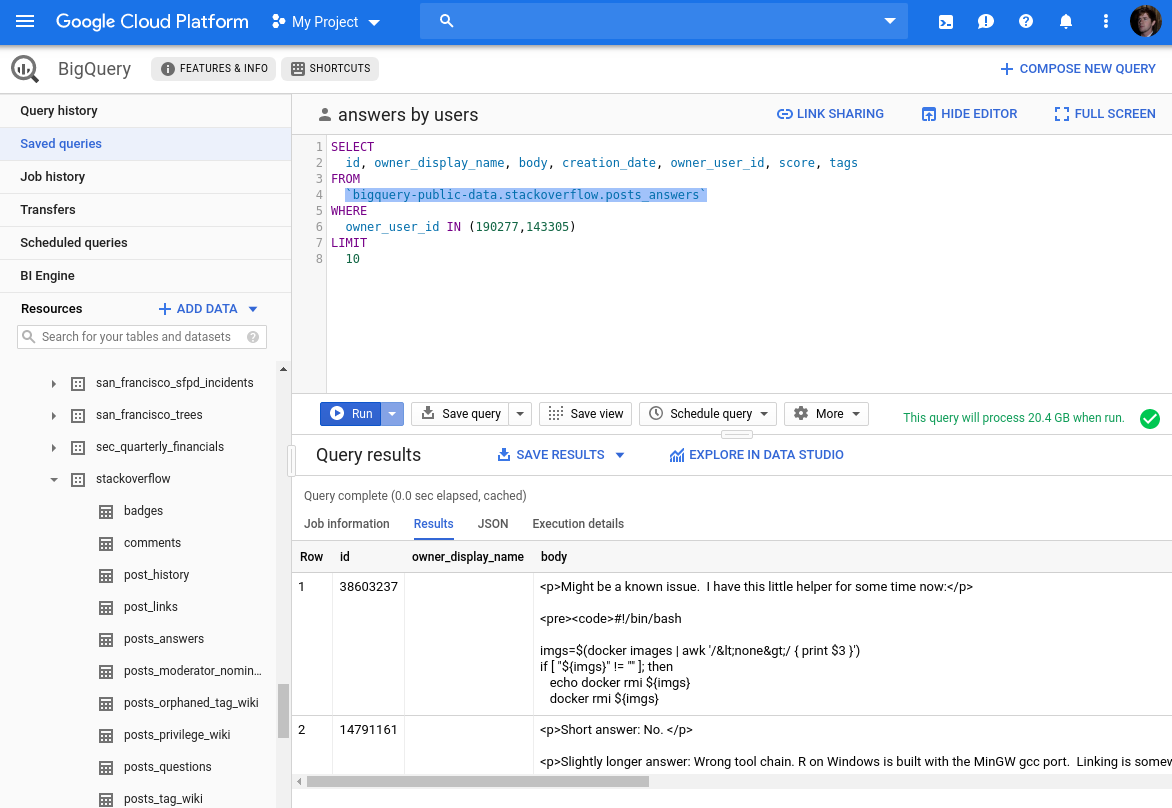Select the post_links table
Image resolution: width=1172 pixels, height=808 pixels.
coord(150,607)
